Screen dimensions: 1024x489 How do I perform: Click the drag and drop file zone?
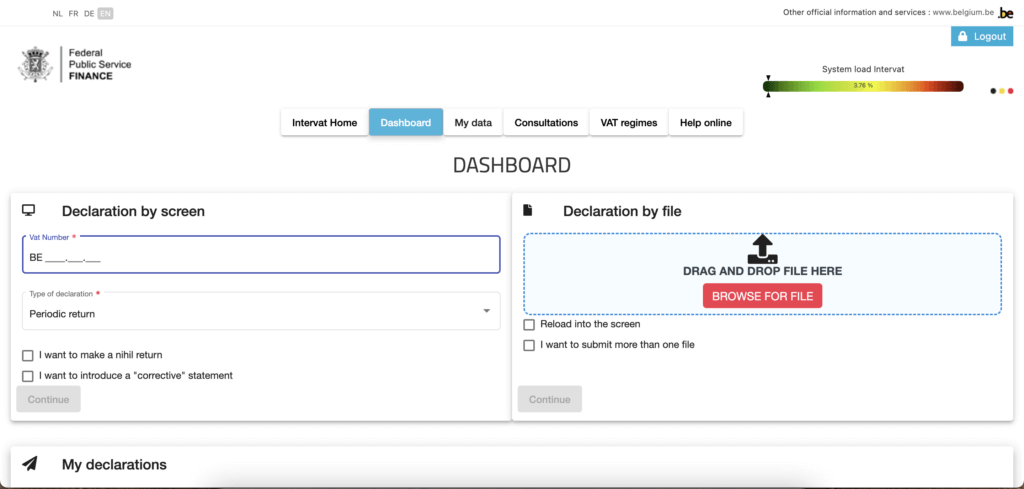tap(762, 274)
